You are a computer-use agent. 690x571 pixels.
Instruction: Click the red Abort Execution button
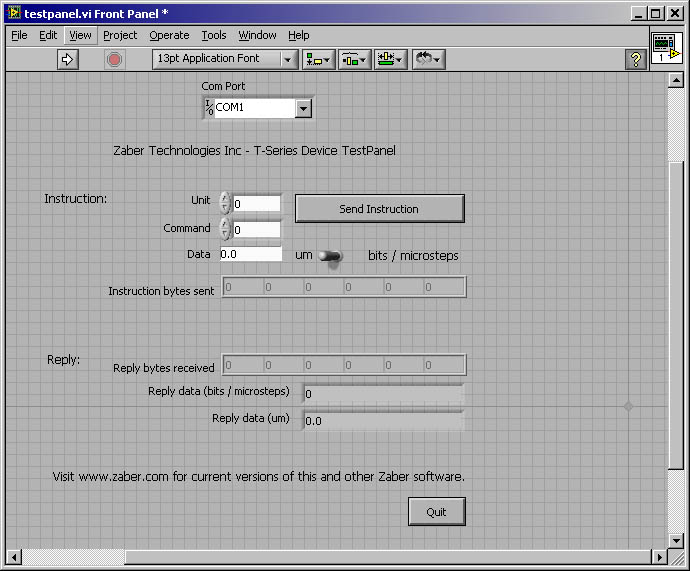(x=114, y=59)
